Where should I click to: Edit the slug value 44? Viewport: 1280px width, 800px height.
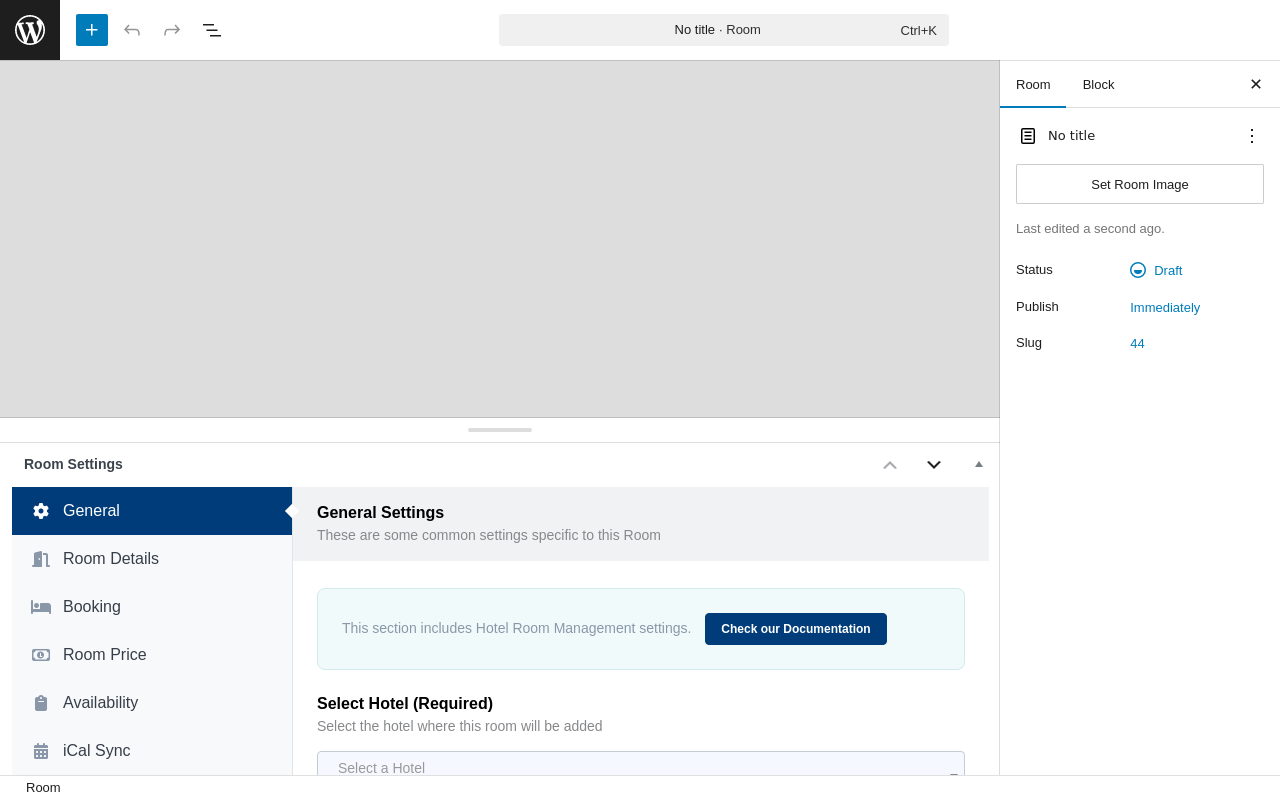pyautogui.click(x=1138, y=343)
